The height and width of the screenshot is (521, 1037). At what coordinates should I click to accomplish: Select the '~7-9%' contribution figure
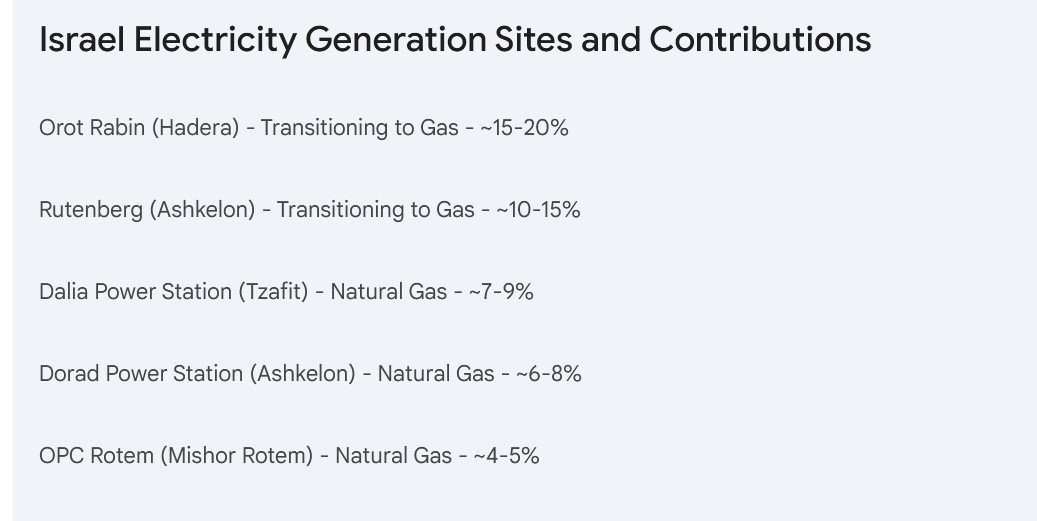(x=500, y=292)
